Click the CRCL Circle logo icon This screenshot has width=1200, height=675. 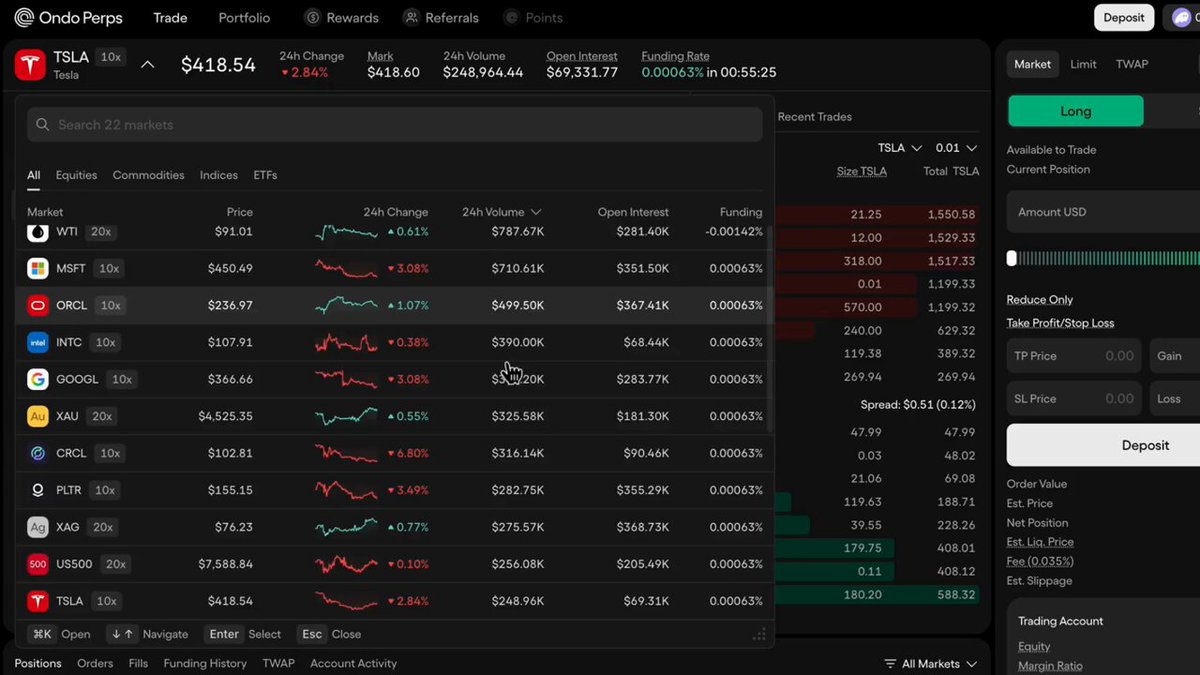pyautogui.click(x=38, y=454)
